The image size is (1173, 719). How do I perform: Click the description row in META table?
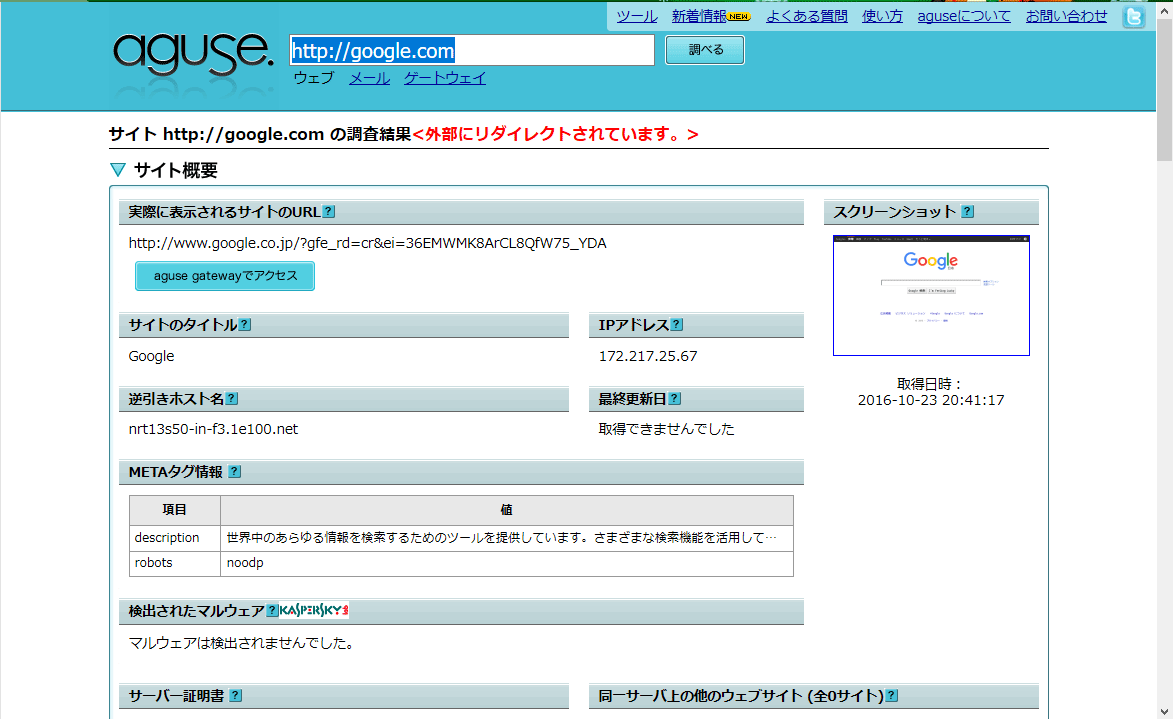[462, 538]
